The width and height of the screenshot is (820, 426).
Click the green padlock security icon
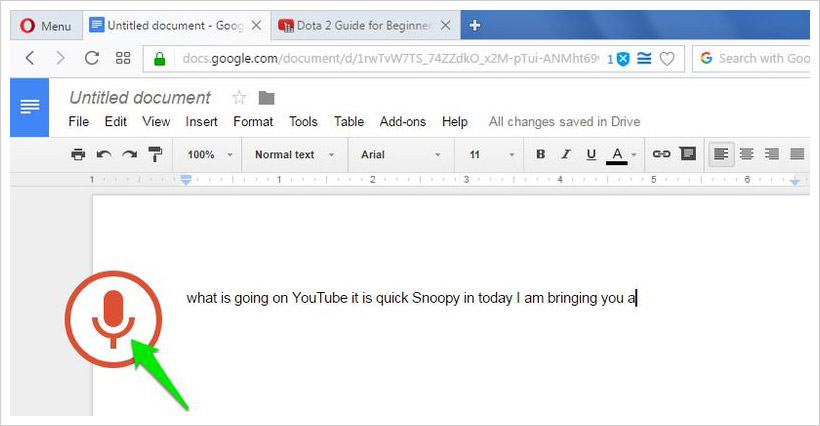click(x=160, y=59)
